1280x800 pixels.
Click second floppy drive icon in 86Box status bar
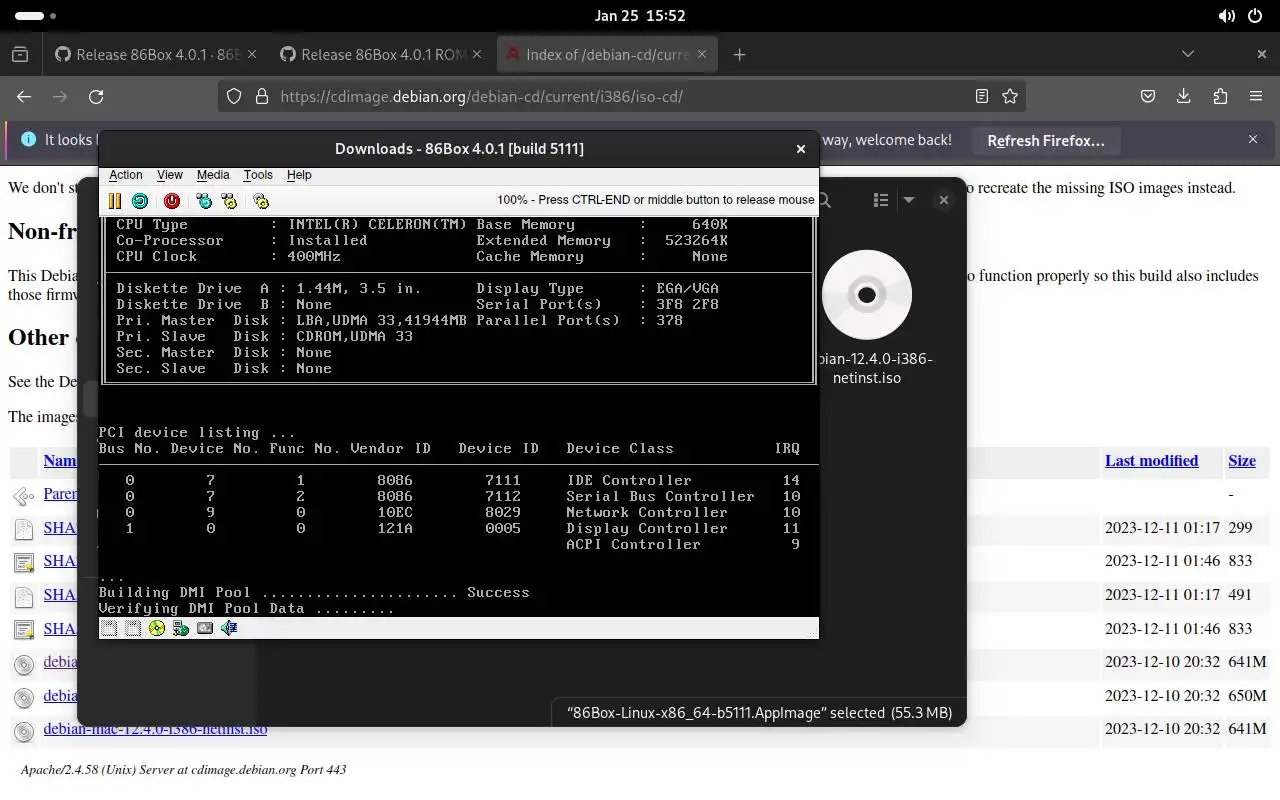click(133, 628)
